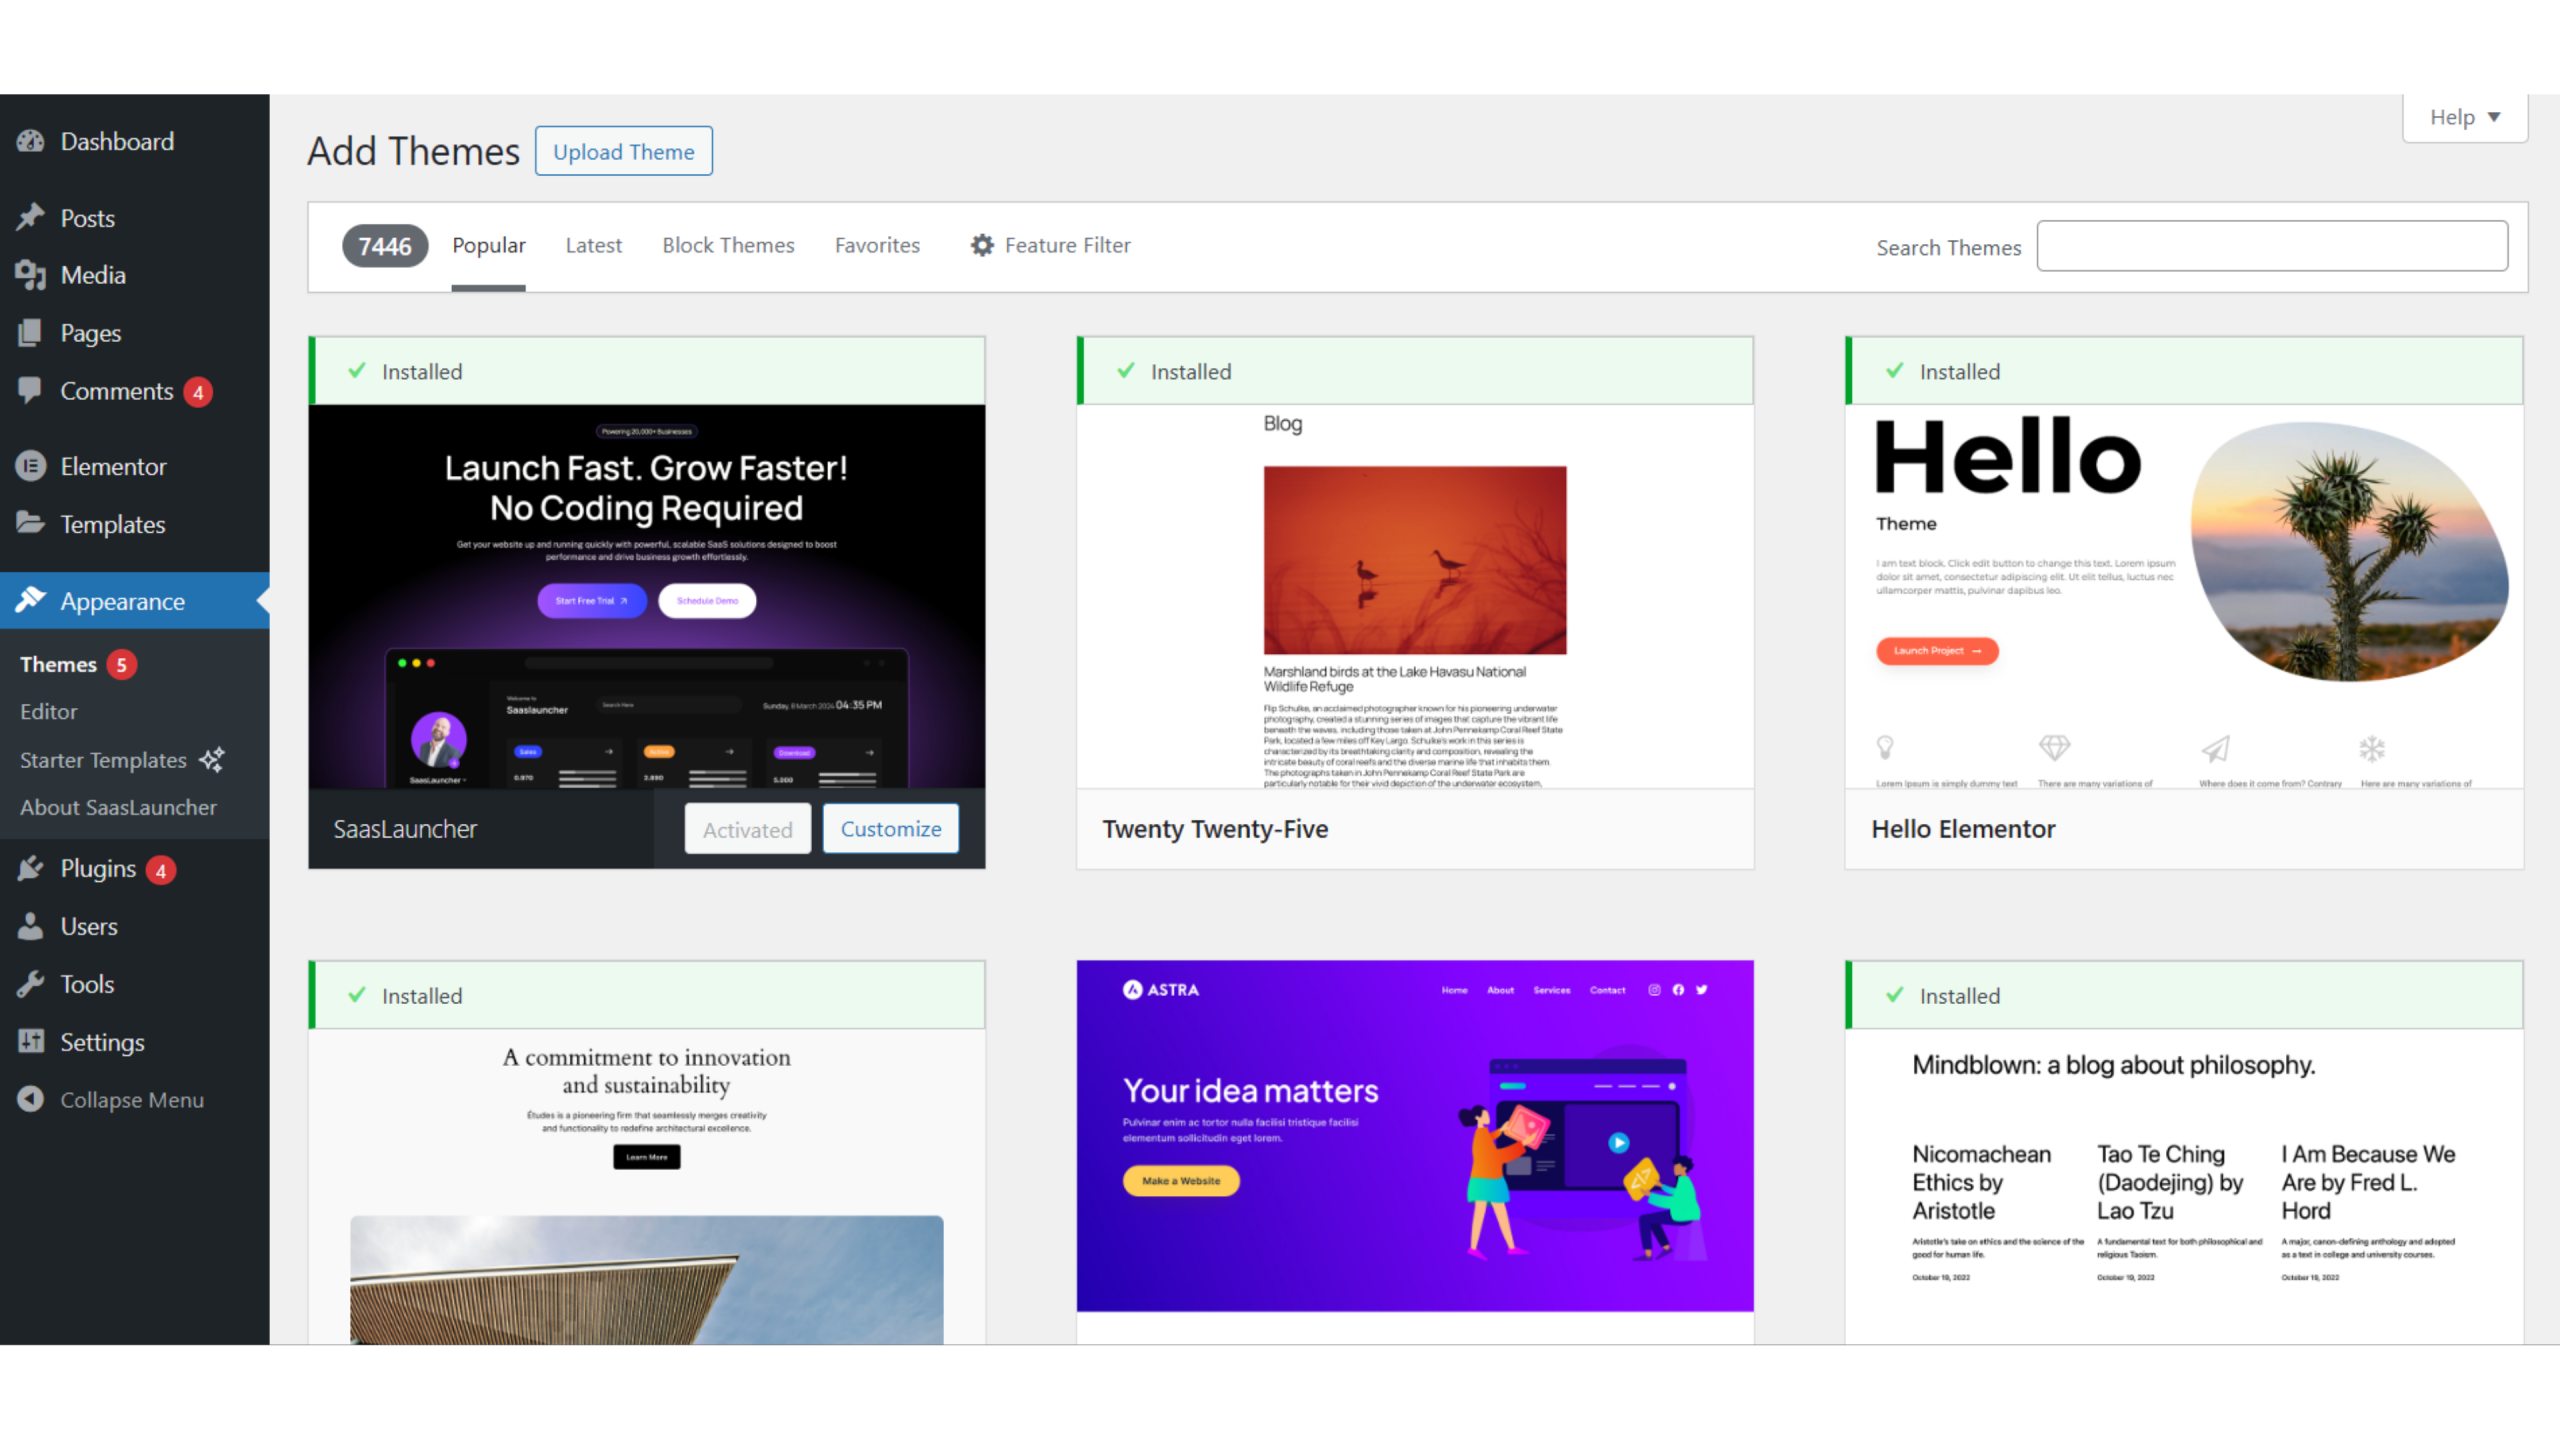Image resolution: width=2560 pixels, height=1440 pixels.
Task: Click the Plugins plug icon
Action: click(x=31, y=868)
